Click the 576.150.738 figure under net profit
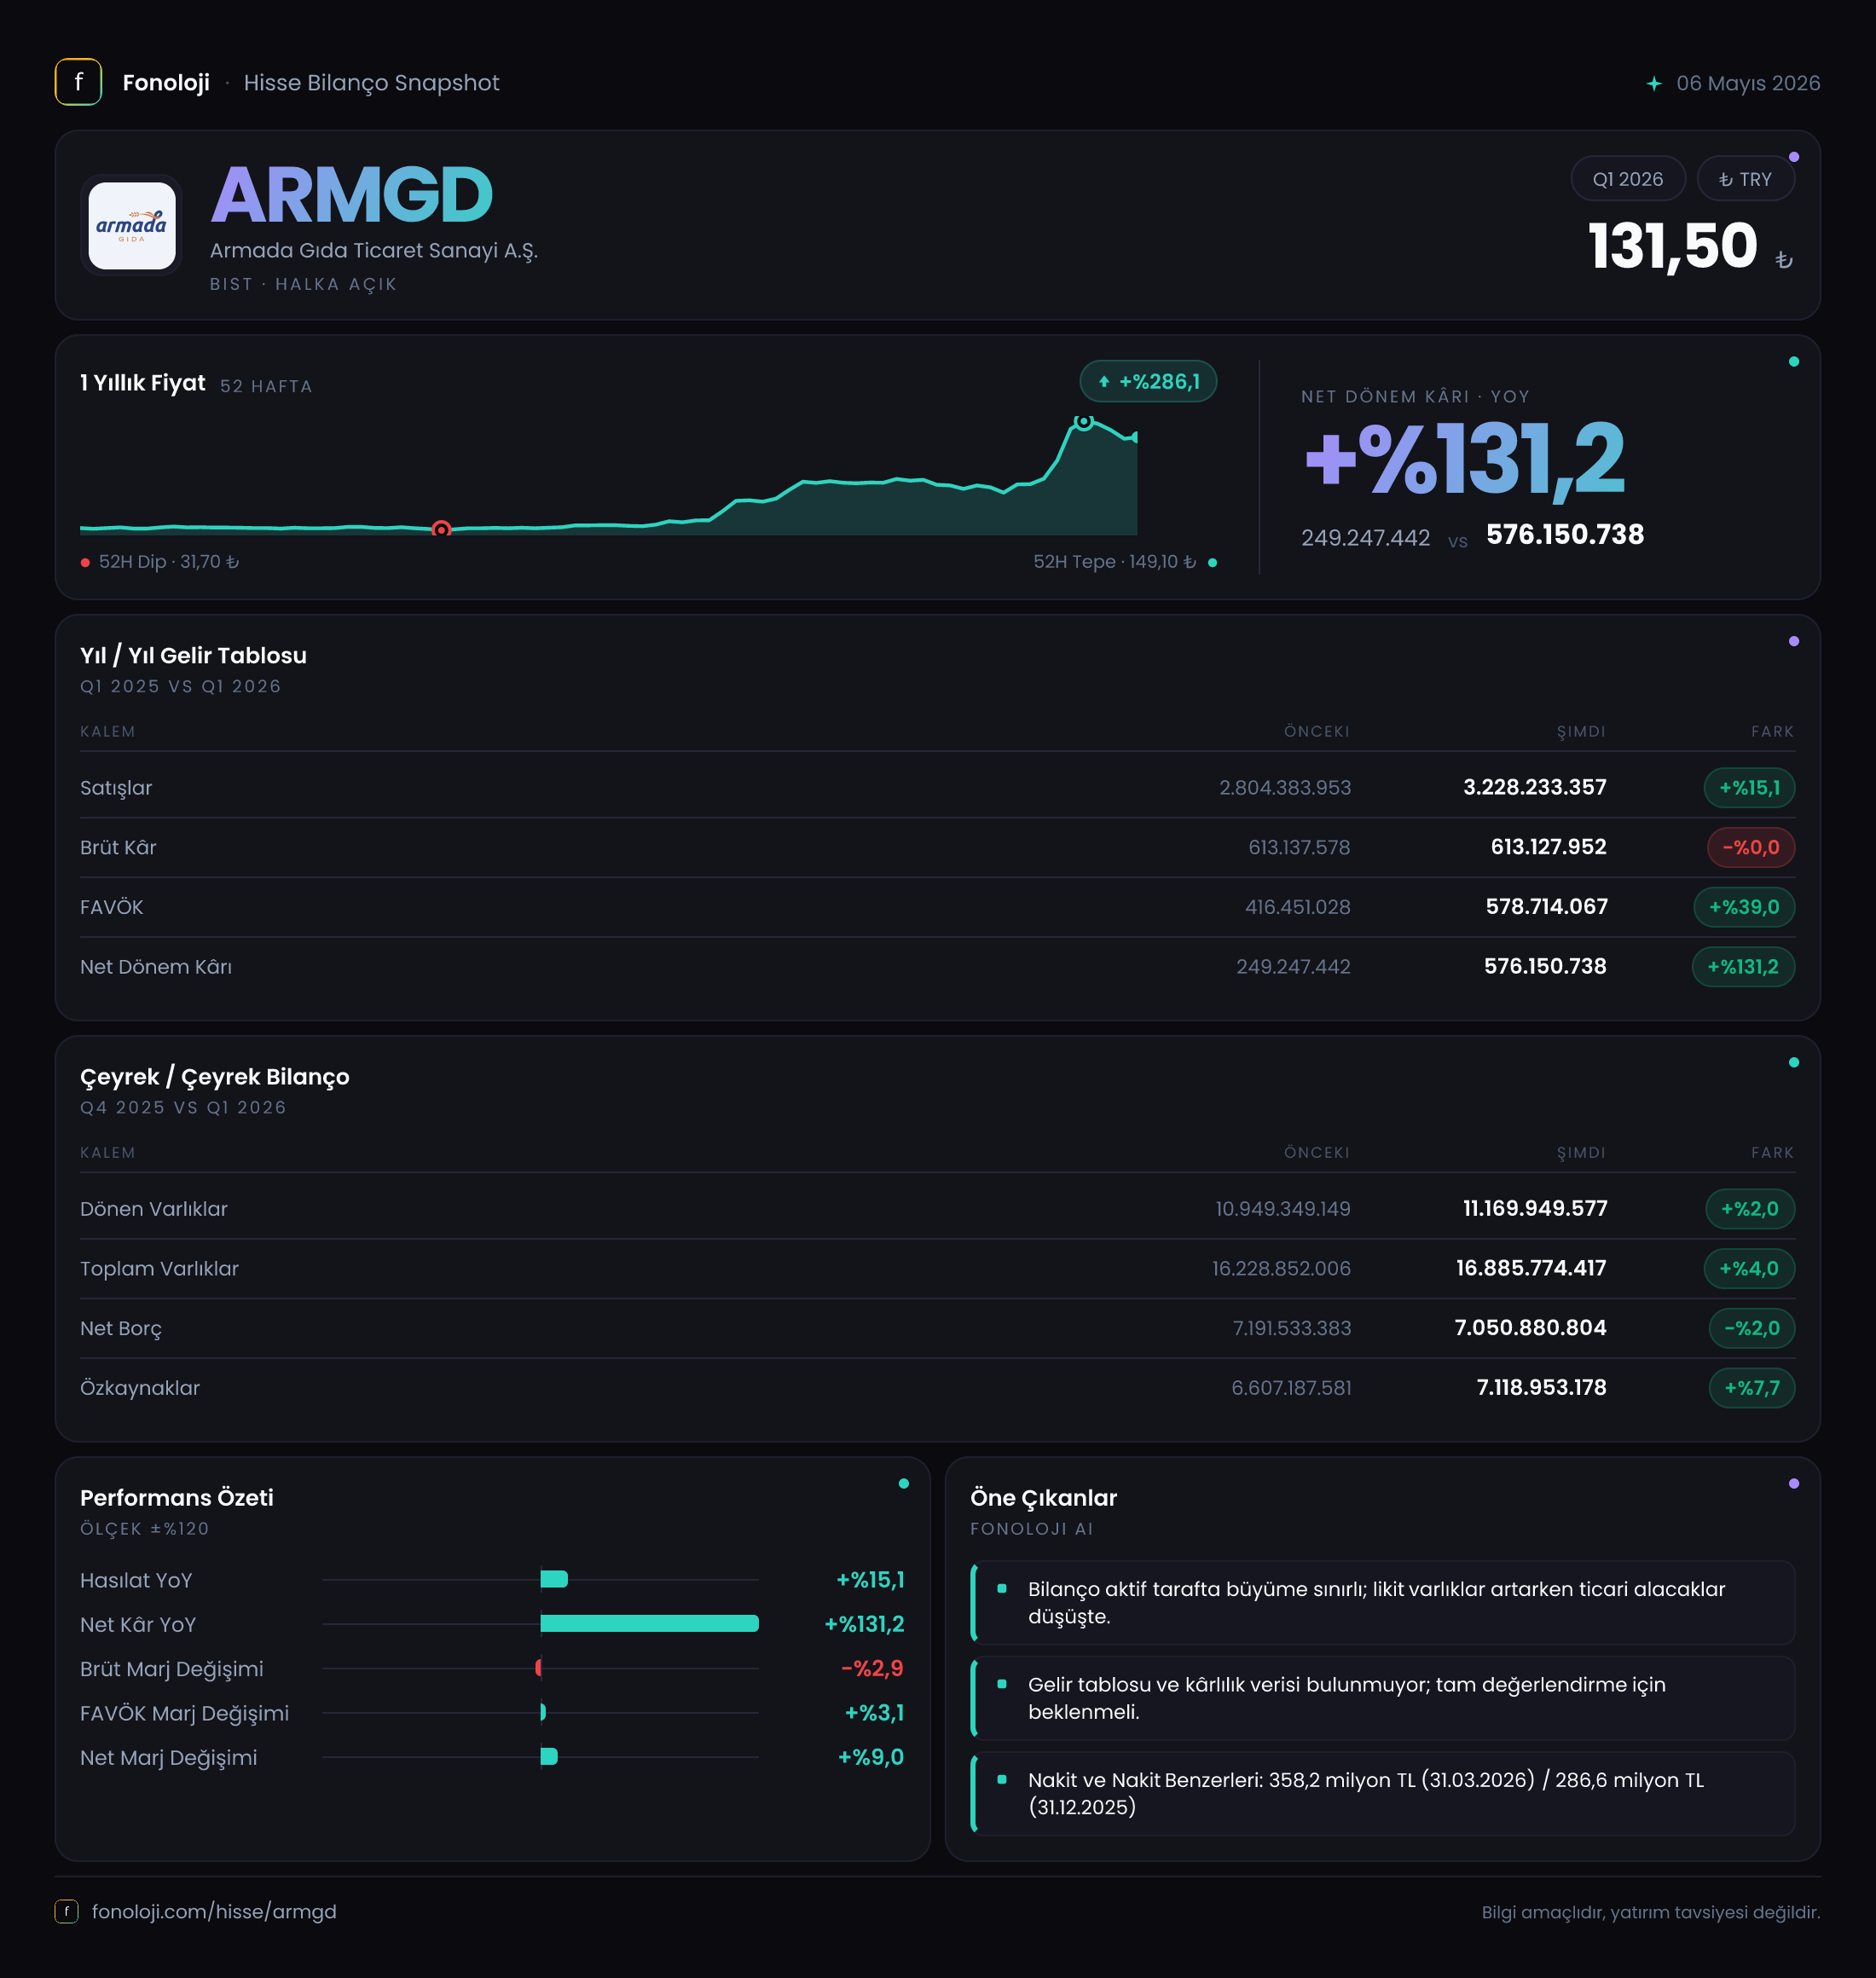Viewport: 1876px width, 1978px height. click(x=1565, y=535)
